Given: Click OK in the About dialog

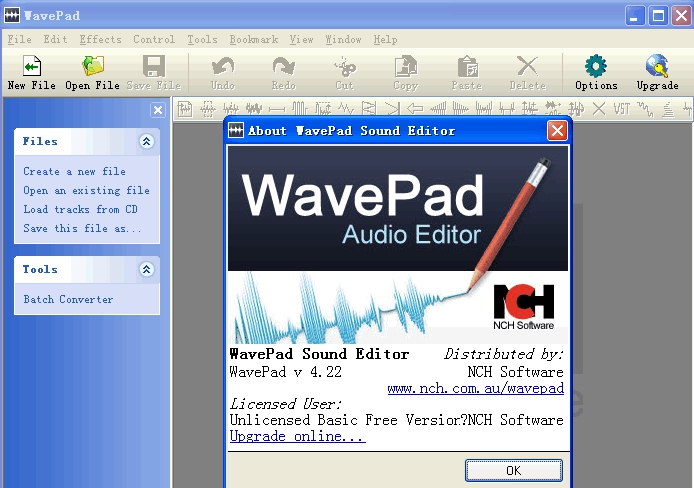Looking at the screenshot, I should [513, 470].
